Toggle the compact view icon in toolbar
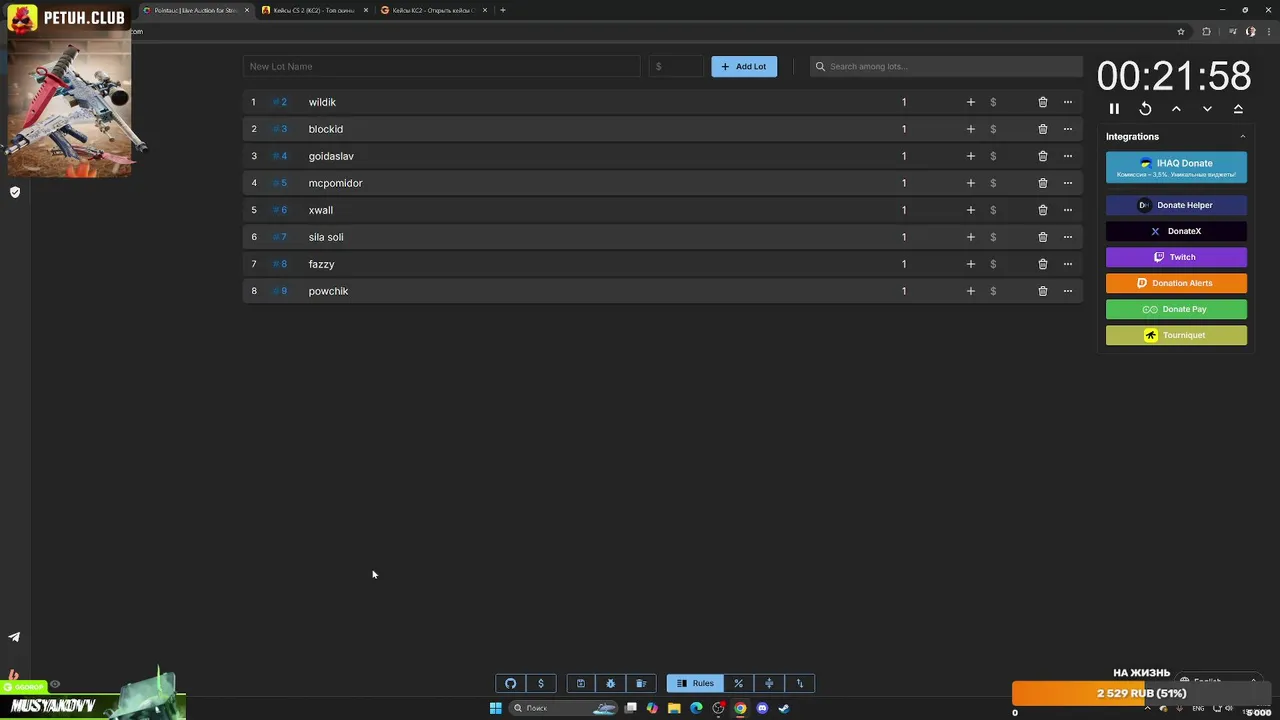1280x720 pixels. 769,684
